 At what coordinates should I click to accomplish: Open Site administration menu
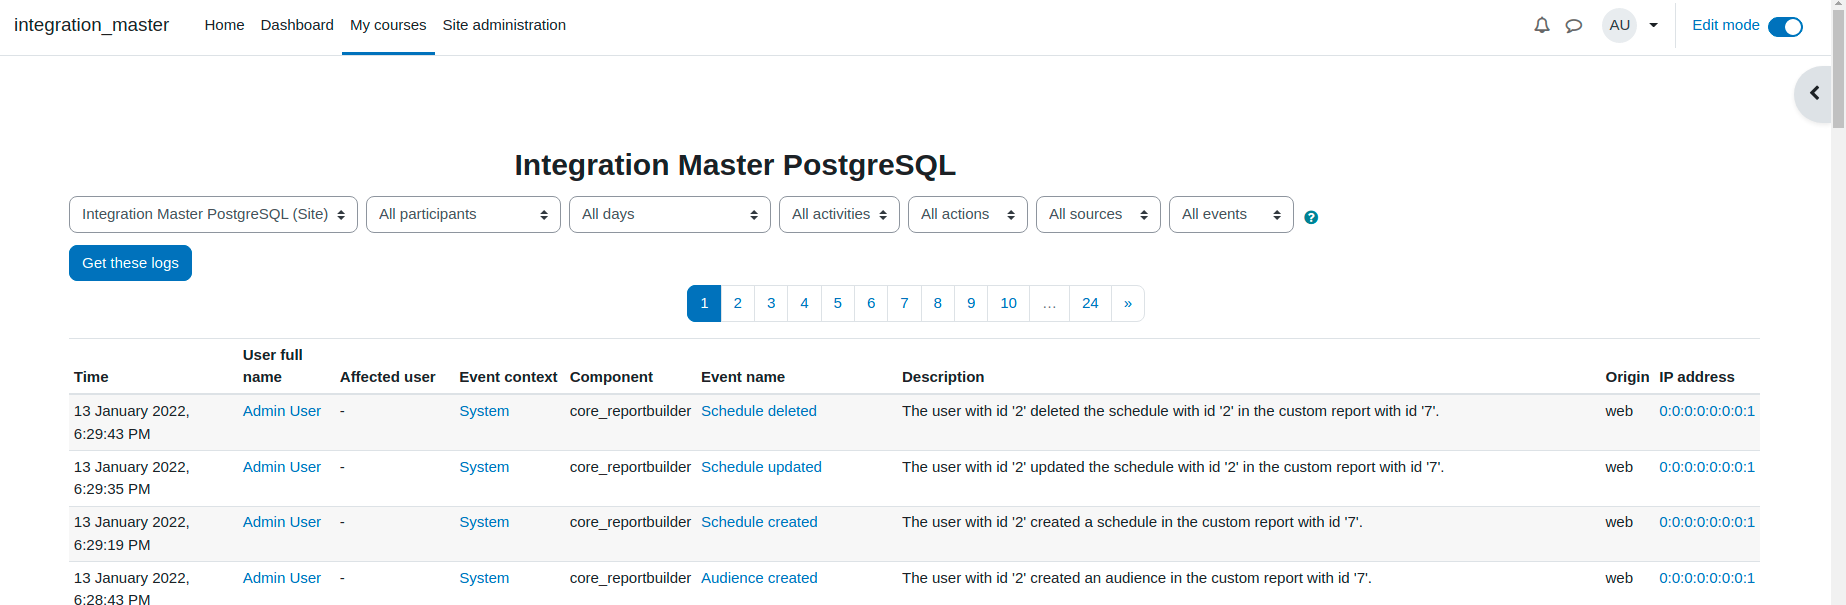click(504, 25)
